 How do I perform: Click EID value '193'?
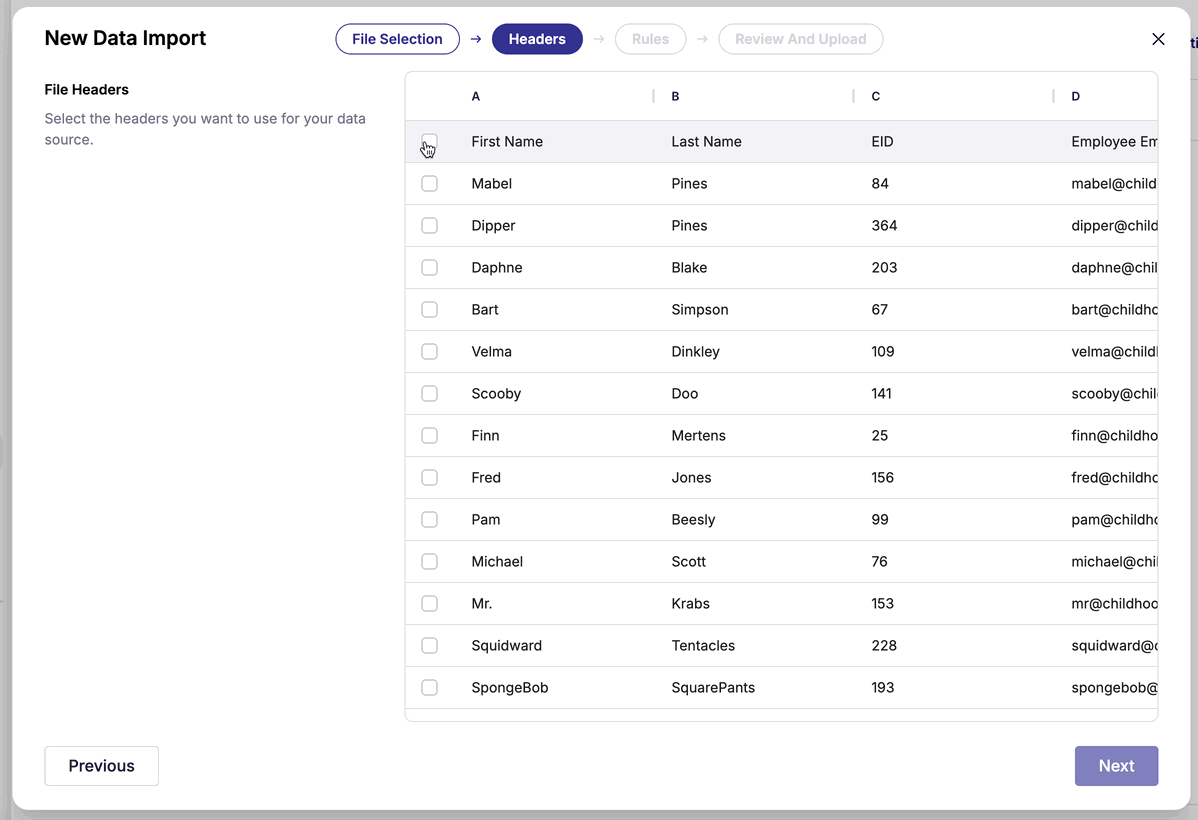(883, 688)
